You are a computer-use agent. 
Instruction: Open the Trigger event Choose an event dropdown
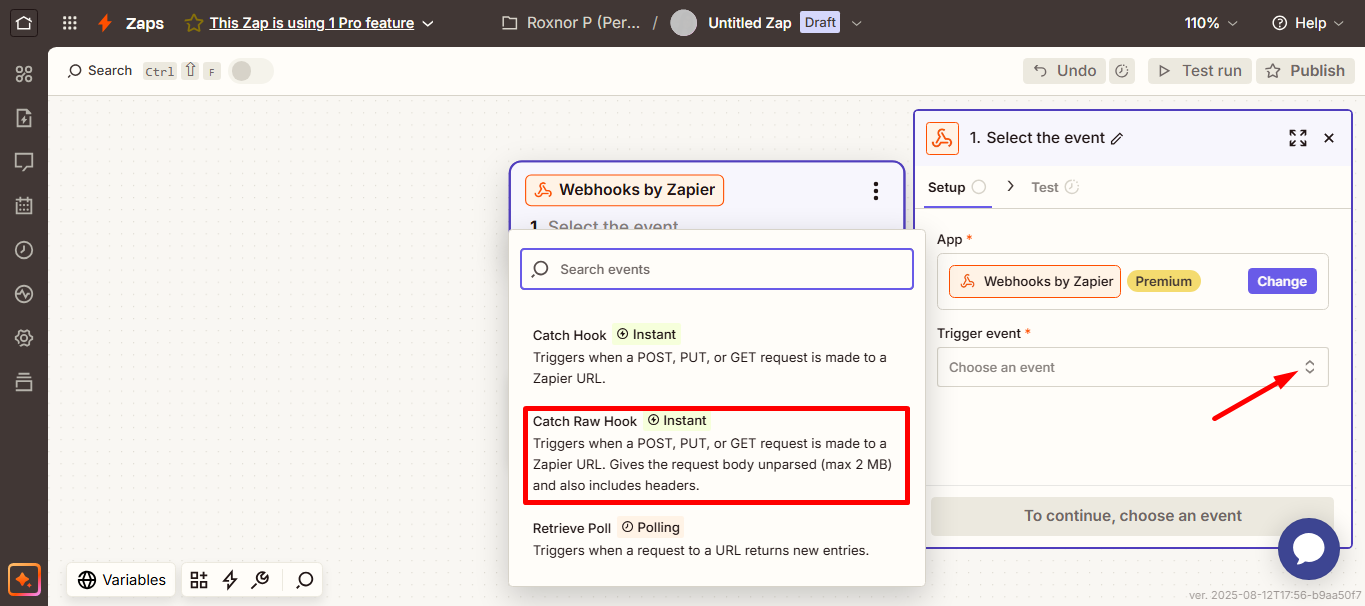coord(1132,367)
